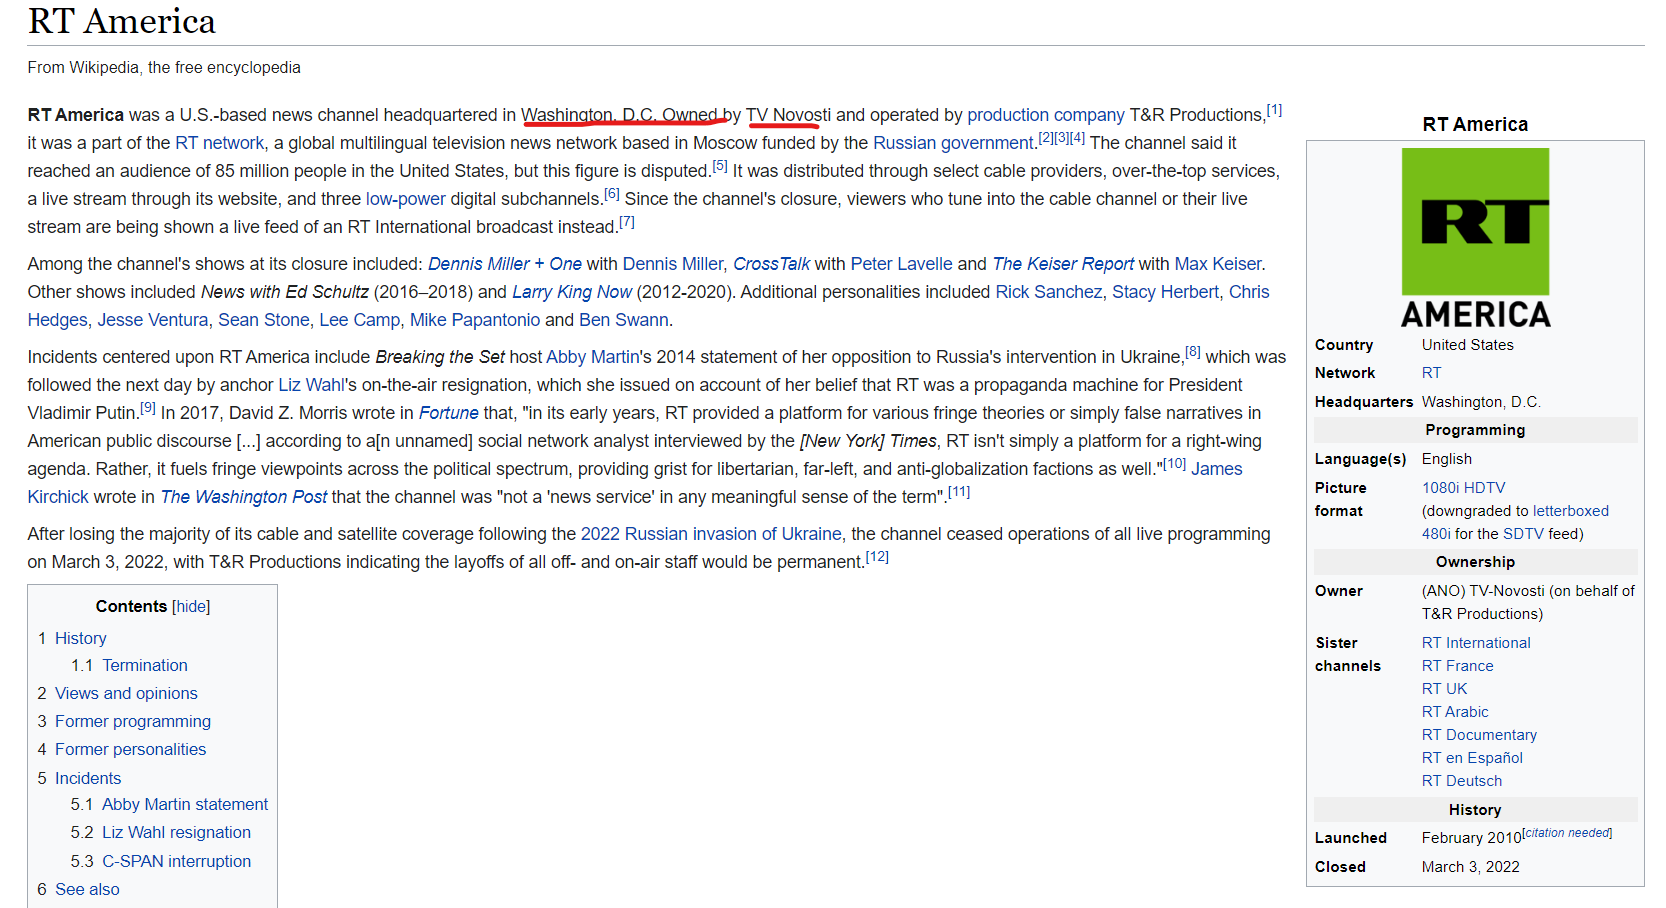
Task: Open the TV Novosti link
Action: [x=788, y=115]
